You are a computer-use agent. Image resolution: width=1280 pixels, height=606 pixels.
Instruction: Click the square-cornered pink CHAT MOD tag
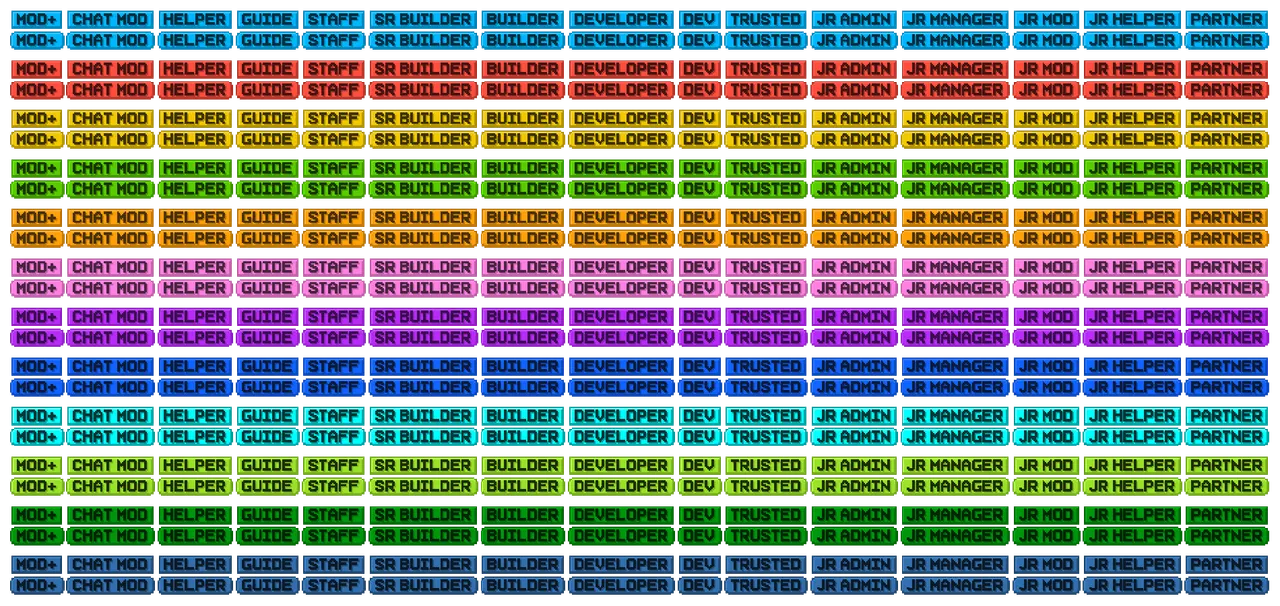pos(110,267)
